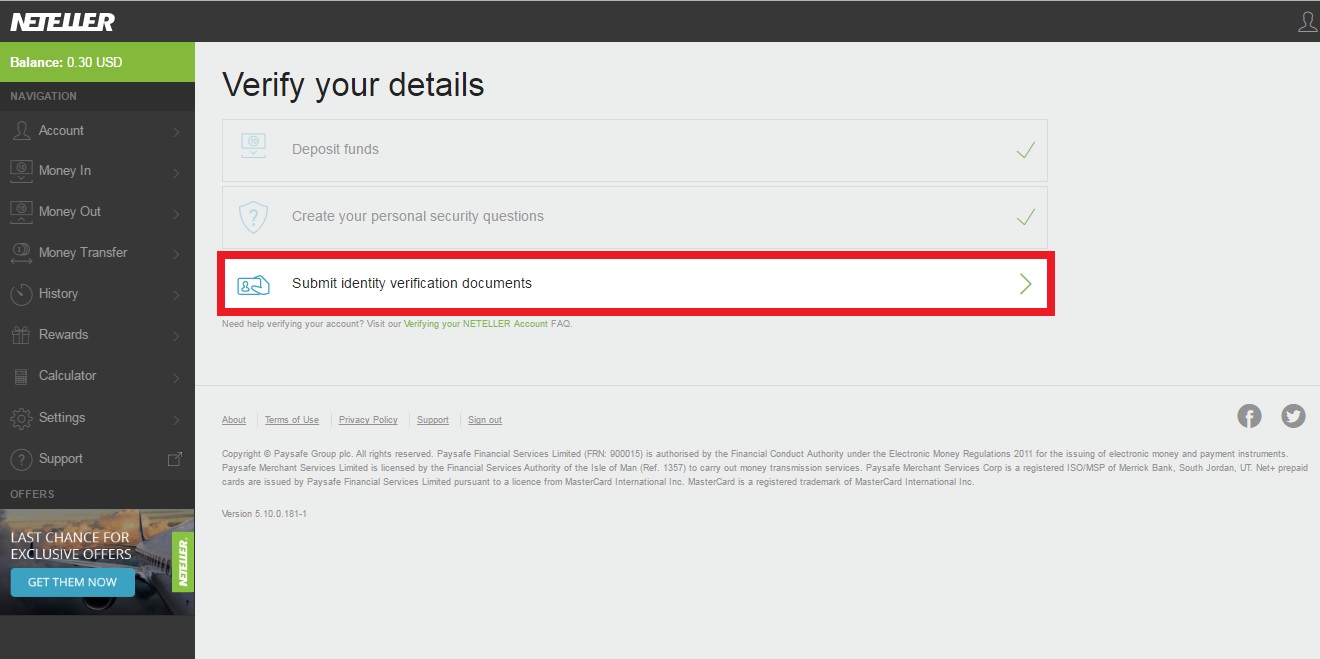Open the History clock icon
1320x659 pixels.
[x=21, y=293]
